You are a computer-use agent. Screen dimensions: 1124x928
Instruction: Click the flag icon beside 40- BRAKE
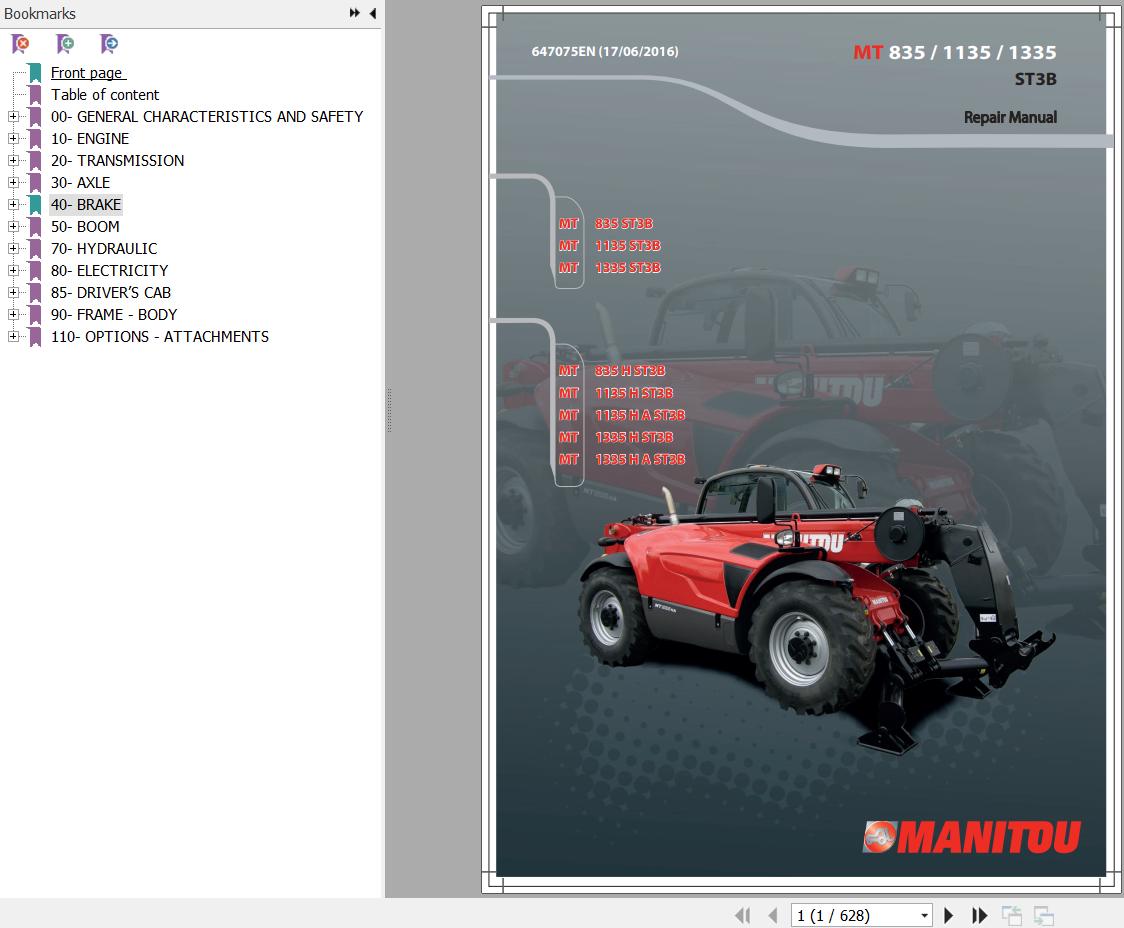point(34,204)
